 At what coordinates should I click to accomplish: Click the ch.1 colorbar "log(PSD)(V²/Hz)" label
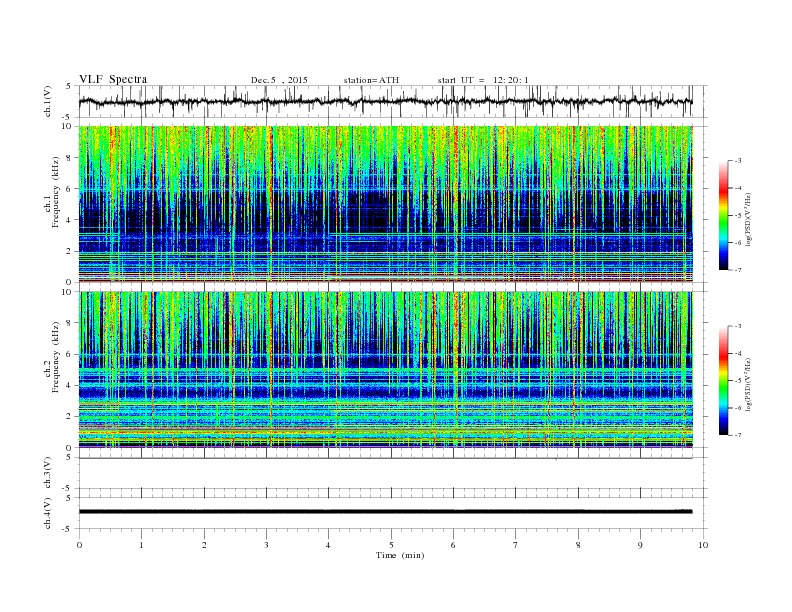[749, 219]
